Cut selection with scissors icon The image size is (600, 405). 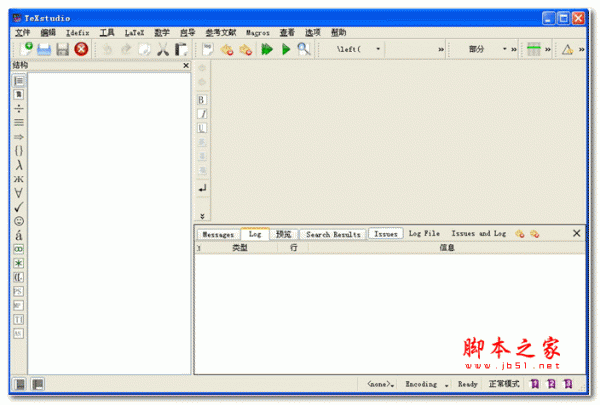pyautogui.click(x=163, y=49)
